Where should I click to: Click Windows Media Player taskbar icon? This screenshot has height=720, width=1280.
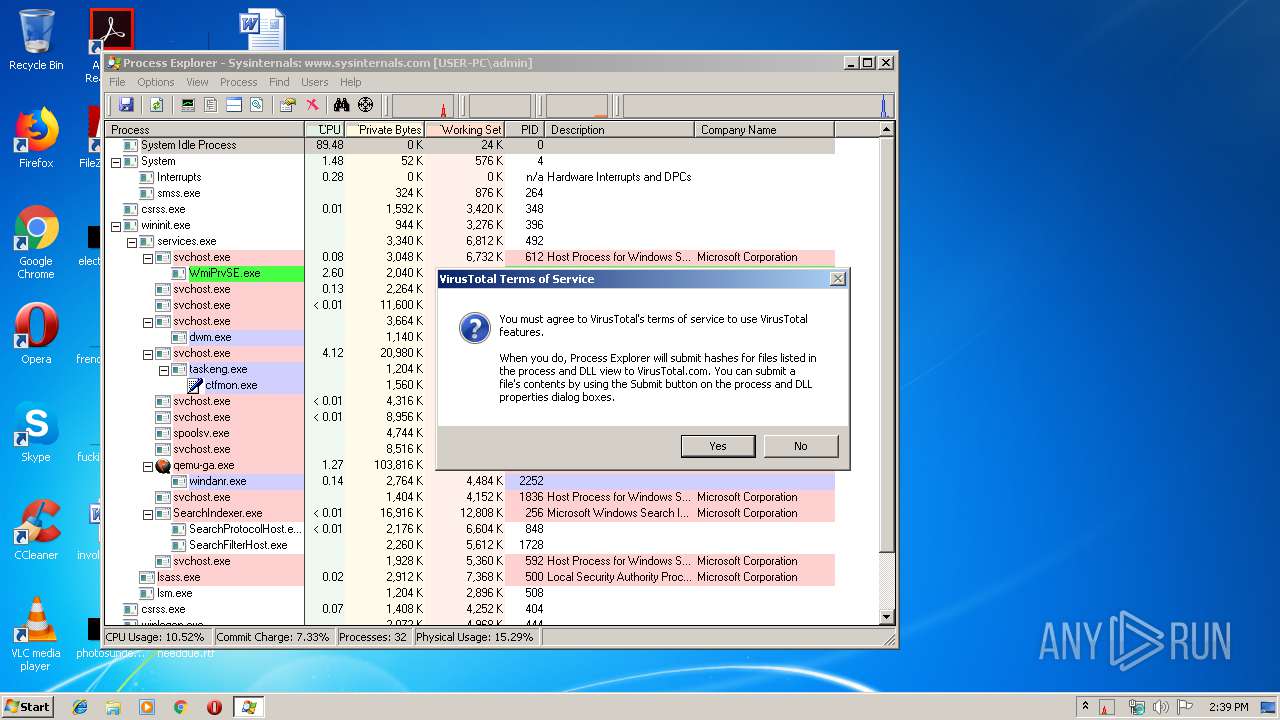point(147,707)
